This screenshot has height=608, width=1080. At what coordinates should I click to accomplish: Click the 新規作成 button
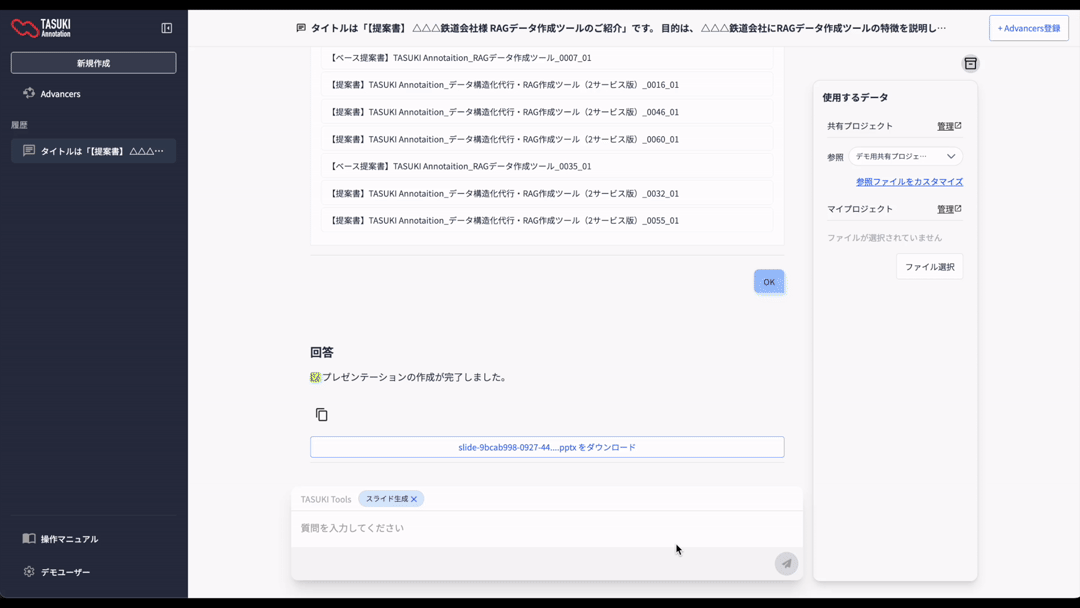93,63
